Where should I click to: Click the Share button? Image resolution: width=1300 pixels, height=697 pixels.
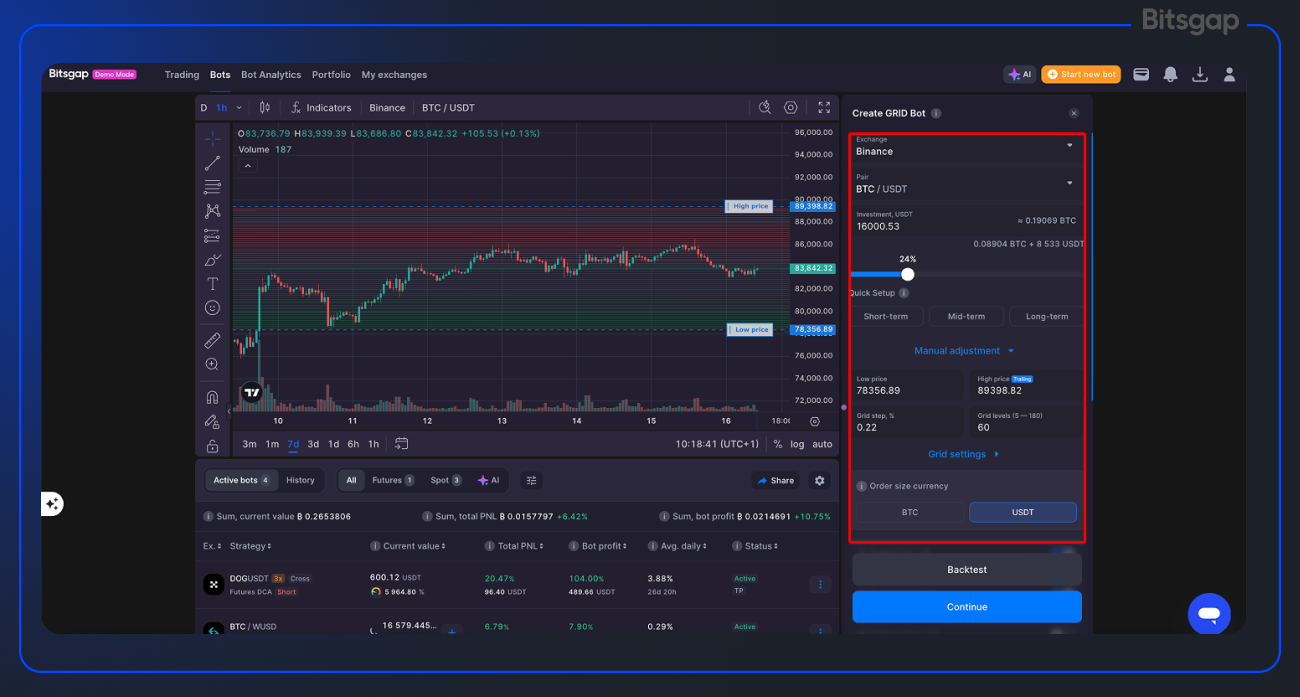coord(775,481)
